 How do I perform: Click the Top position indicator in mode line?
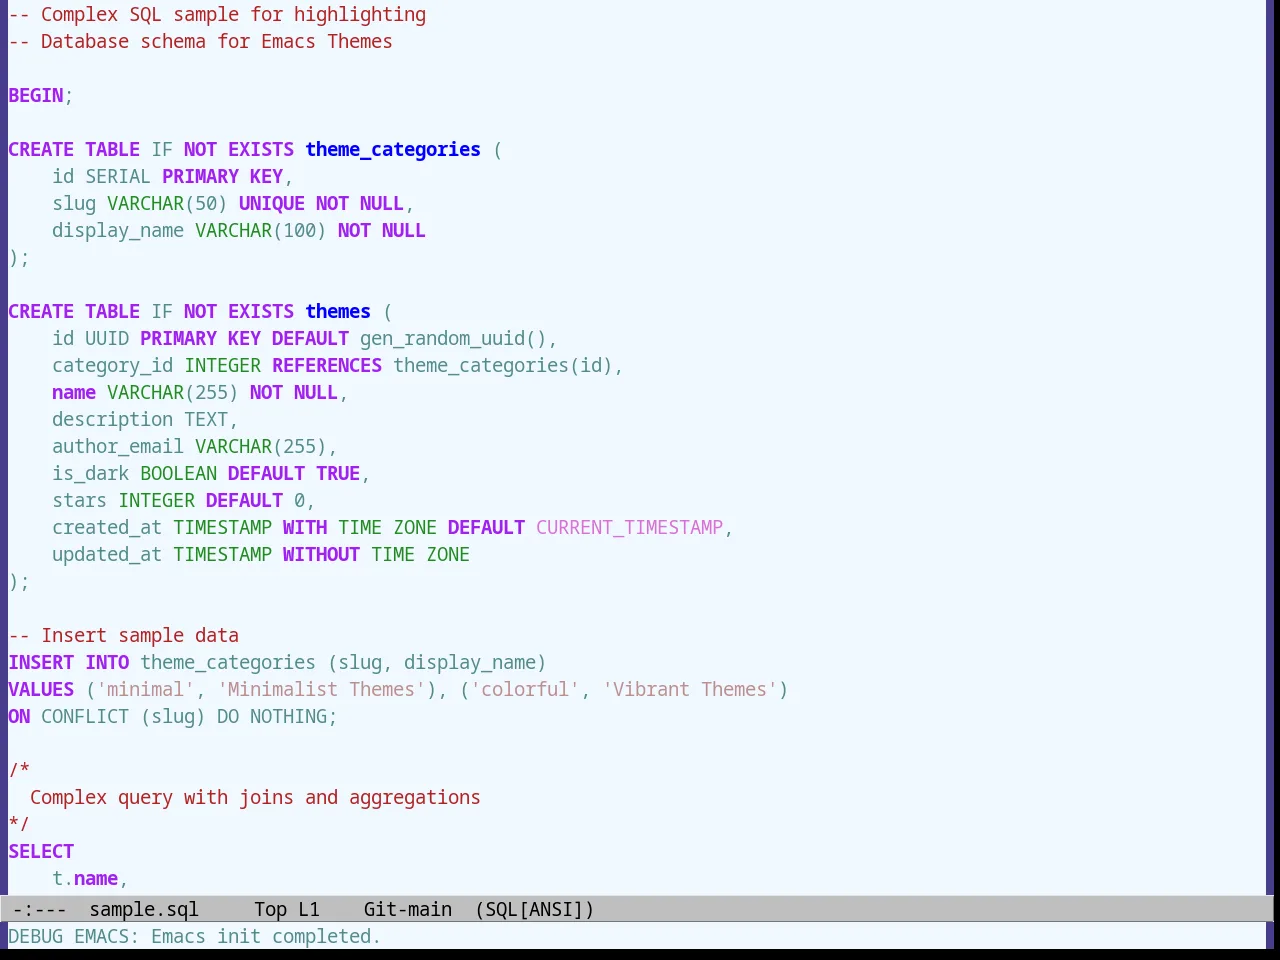coord(270,909)
